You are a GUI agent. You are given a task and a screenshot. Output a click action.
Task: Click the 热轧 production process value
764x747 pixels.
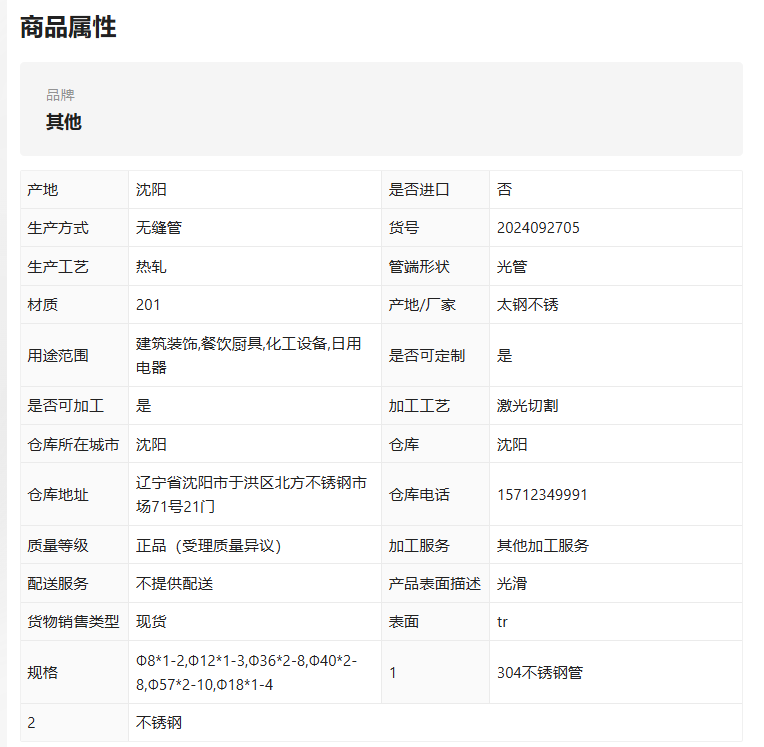pyautogui.click(x=151, y=267)
